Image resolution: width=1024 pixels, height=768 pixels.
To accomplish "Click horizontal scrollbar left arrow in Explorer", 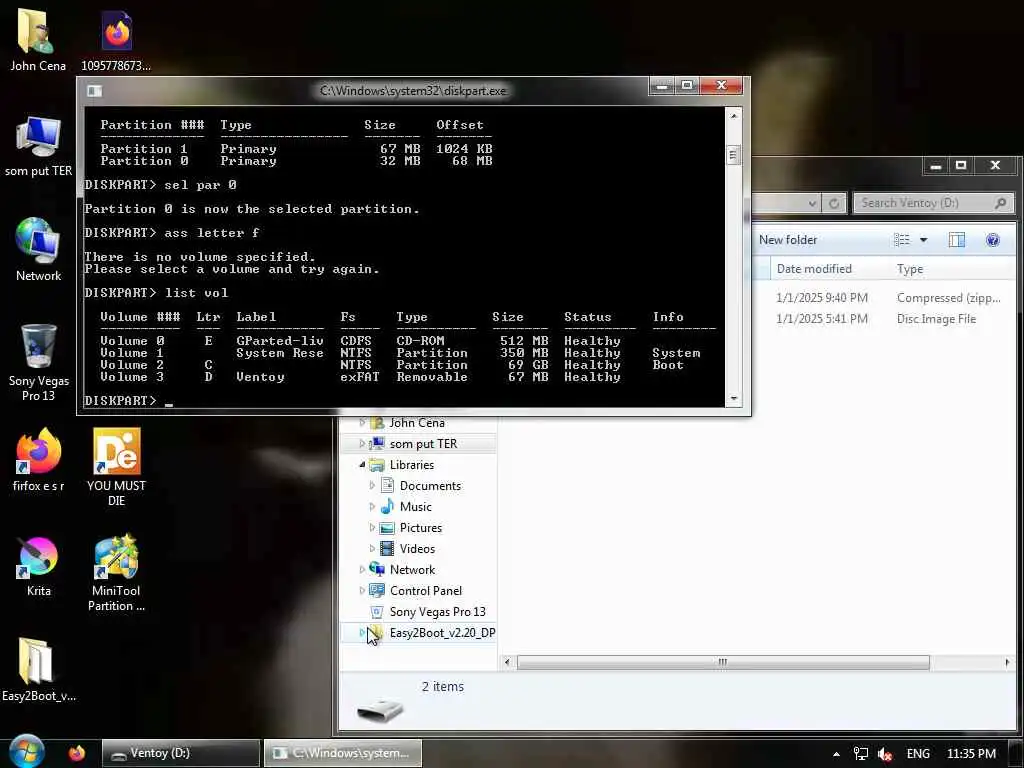I will [x=507, y=662].
